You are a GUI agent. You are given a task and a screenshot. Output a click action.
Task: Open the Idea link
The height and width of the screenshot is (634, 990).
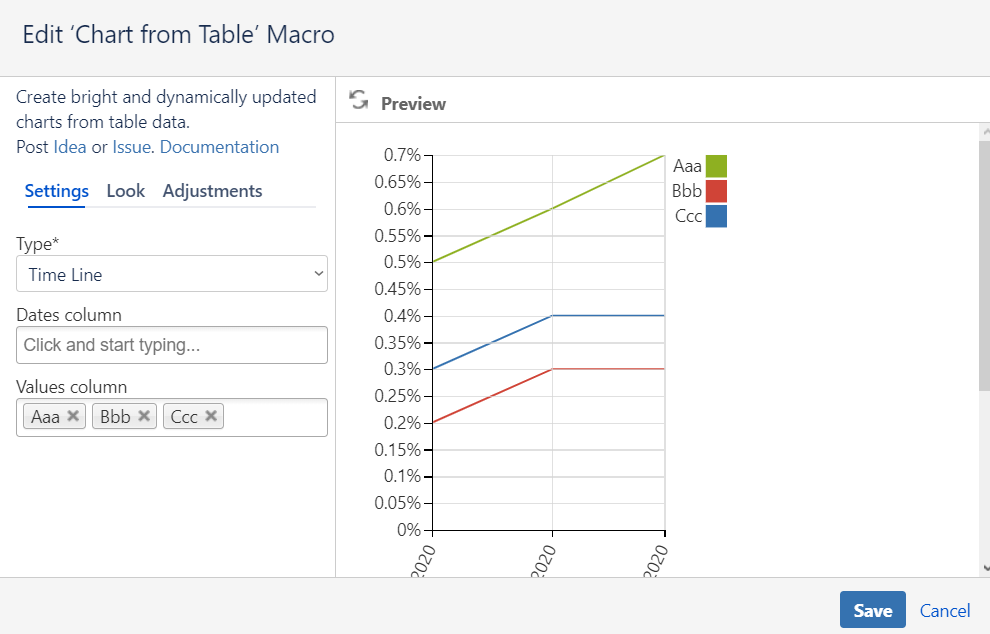coord(70,147)
